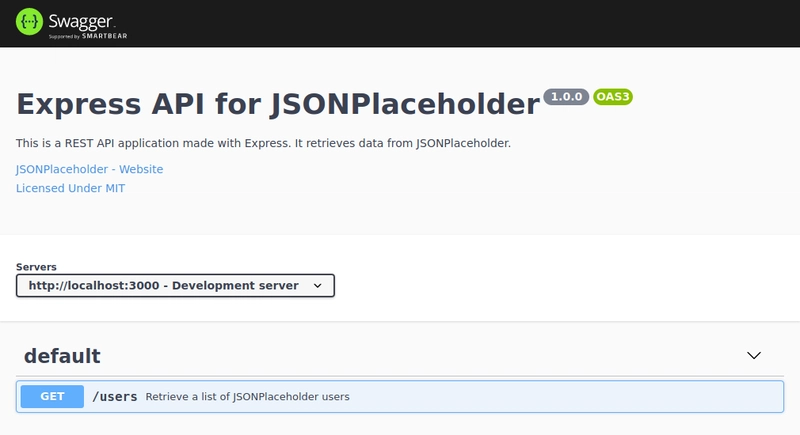Collapse the default section with chevron
The height and width of the screenshot is (435, 800).
point(754,355)
